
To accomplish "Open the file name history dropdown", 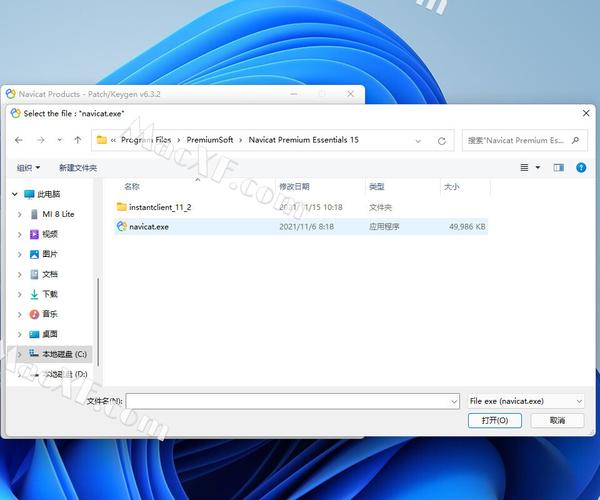I will point(454,401).
